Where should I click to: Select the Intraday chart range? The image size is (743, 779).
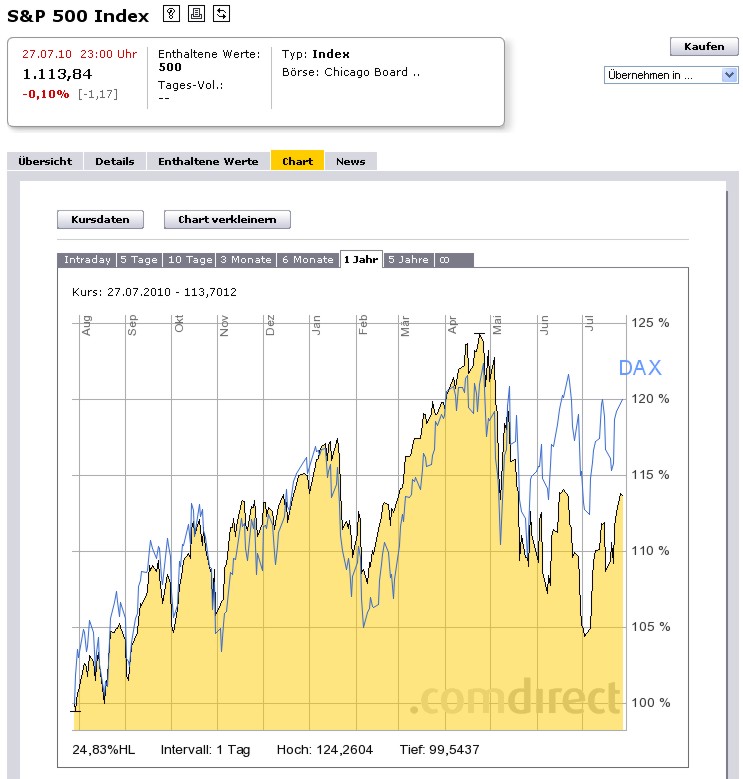(87, 260)
